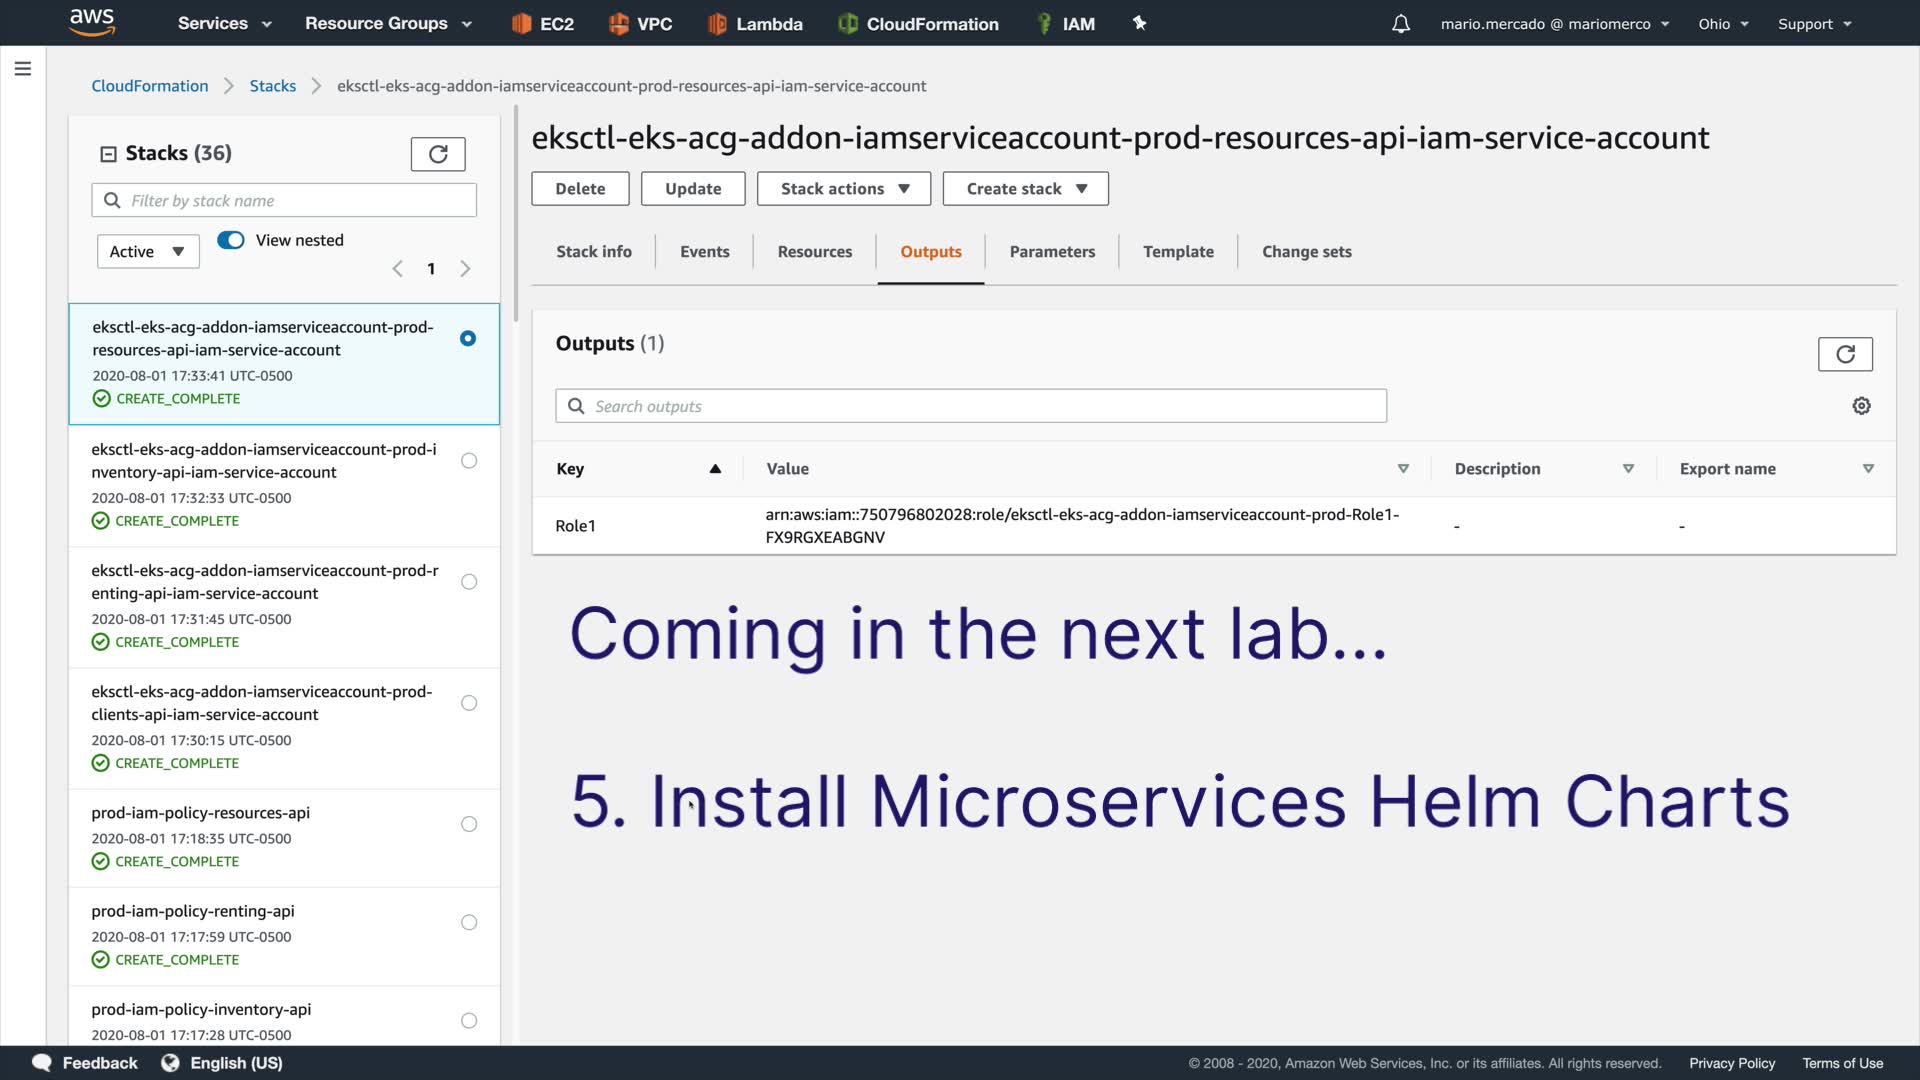Toggle the View nested switch
1920x1080 pixels.
231,240
